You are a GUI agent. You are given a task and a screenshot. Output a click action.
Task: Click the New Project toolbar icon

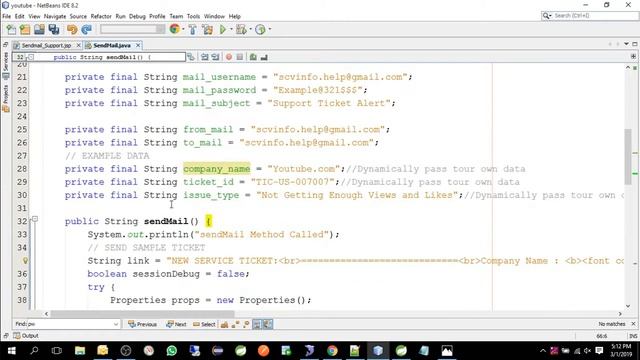point(25,29)
